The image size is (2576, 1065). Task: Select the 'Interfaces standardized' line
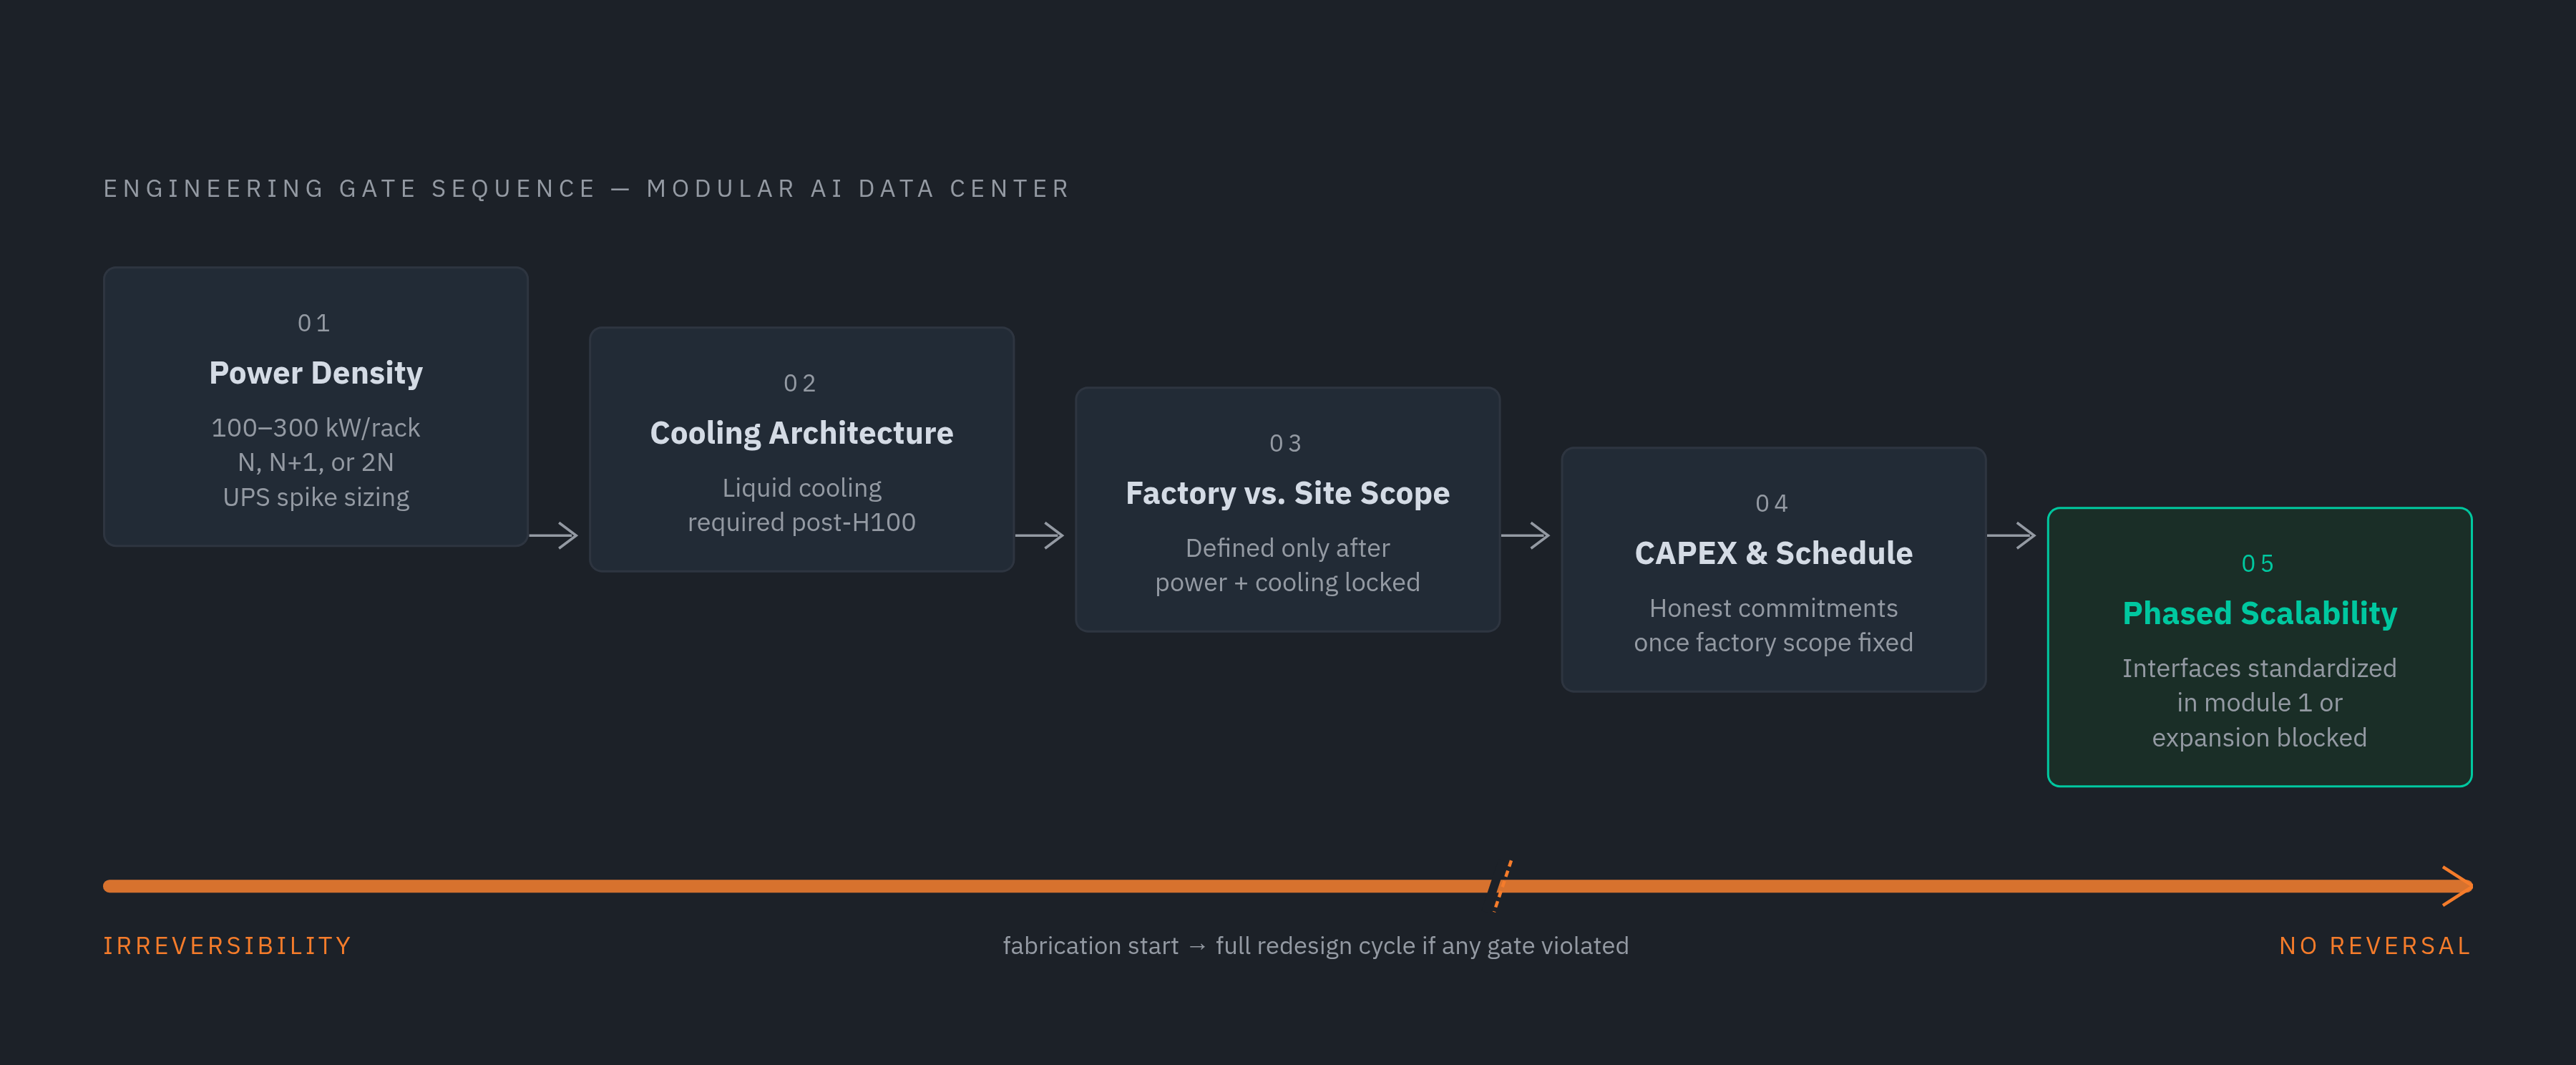[x=2260, y=668]
